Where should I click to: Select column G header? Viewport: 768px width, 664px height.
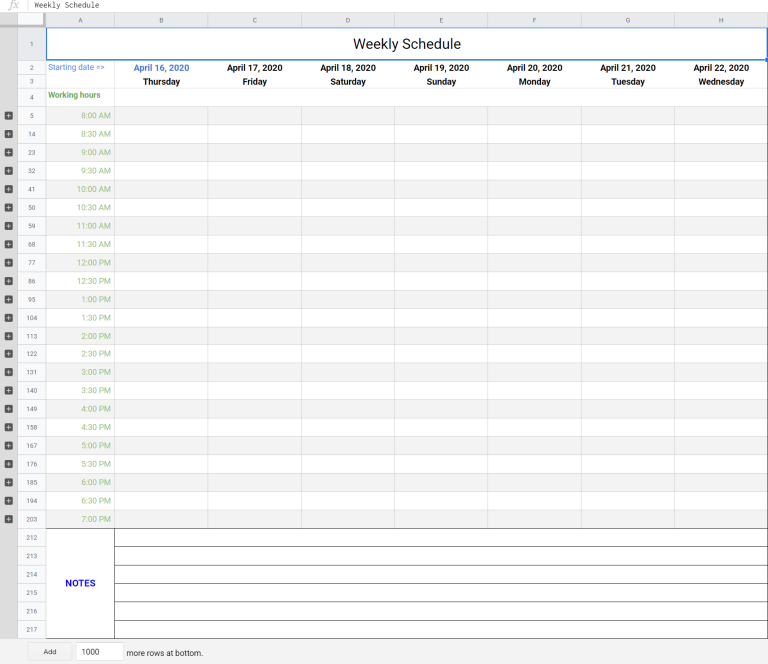[628, 20]
